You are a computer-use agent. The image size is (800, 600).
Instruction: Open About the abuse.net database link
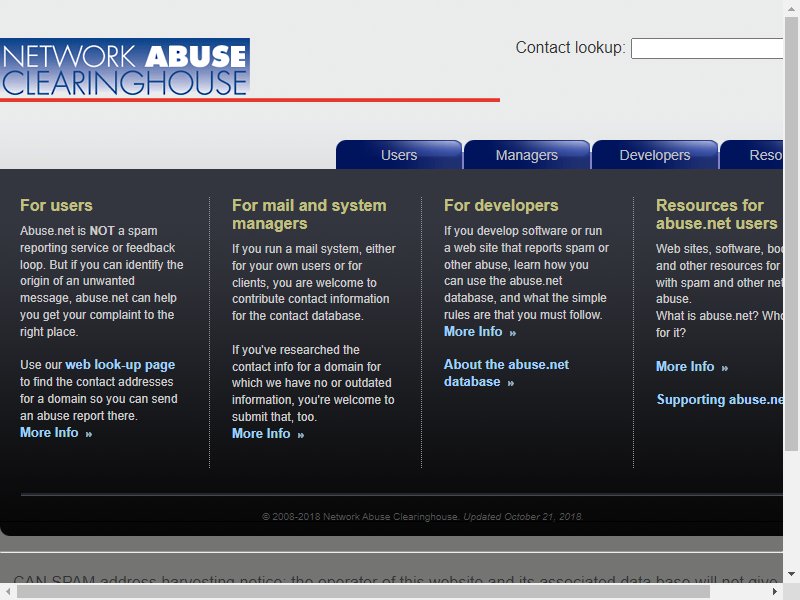(506, 373)
